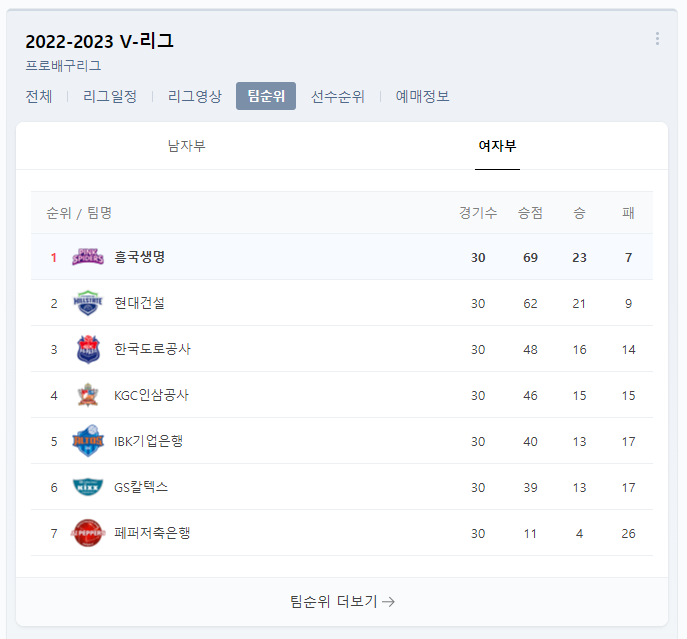Click 페퍼저축은행's points value 11
The height and width of the screenshot is (639, 687).
click(530, 533)
